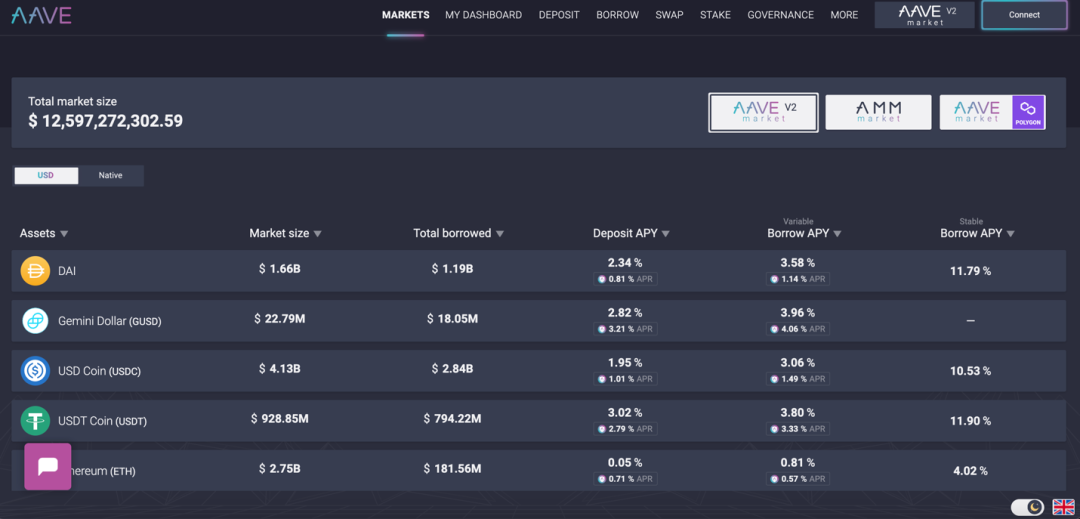Click the Gemini Dollar GUSD icon
This screenshot has height=519, width=1080.
pyautogui.click(x=35, y=321)
